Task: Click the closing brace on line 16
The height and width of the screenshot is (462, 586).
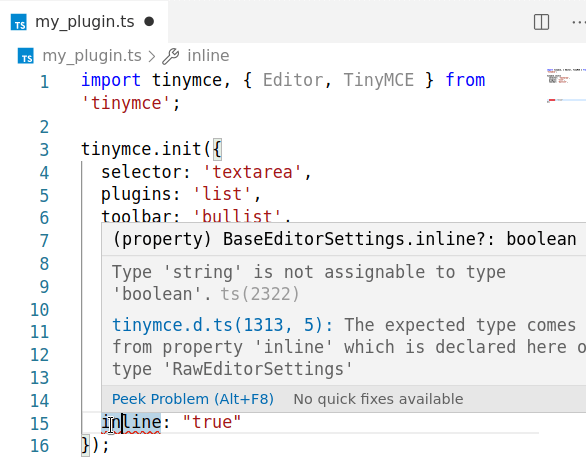Action: click(x=86, y=446)
